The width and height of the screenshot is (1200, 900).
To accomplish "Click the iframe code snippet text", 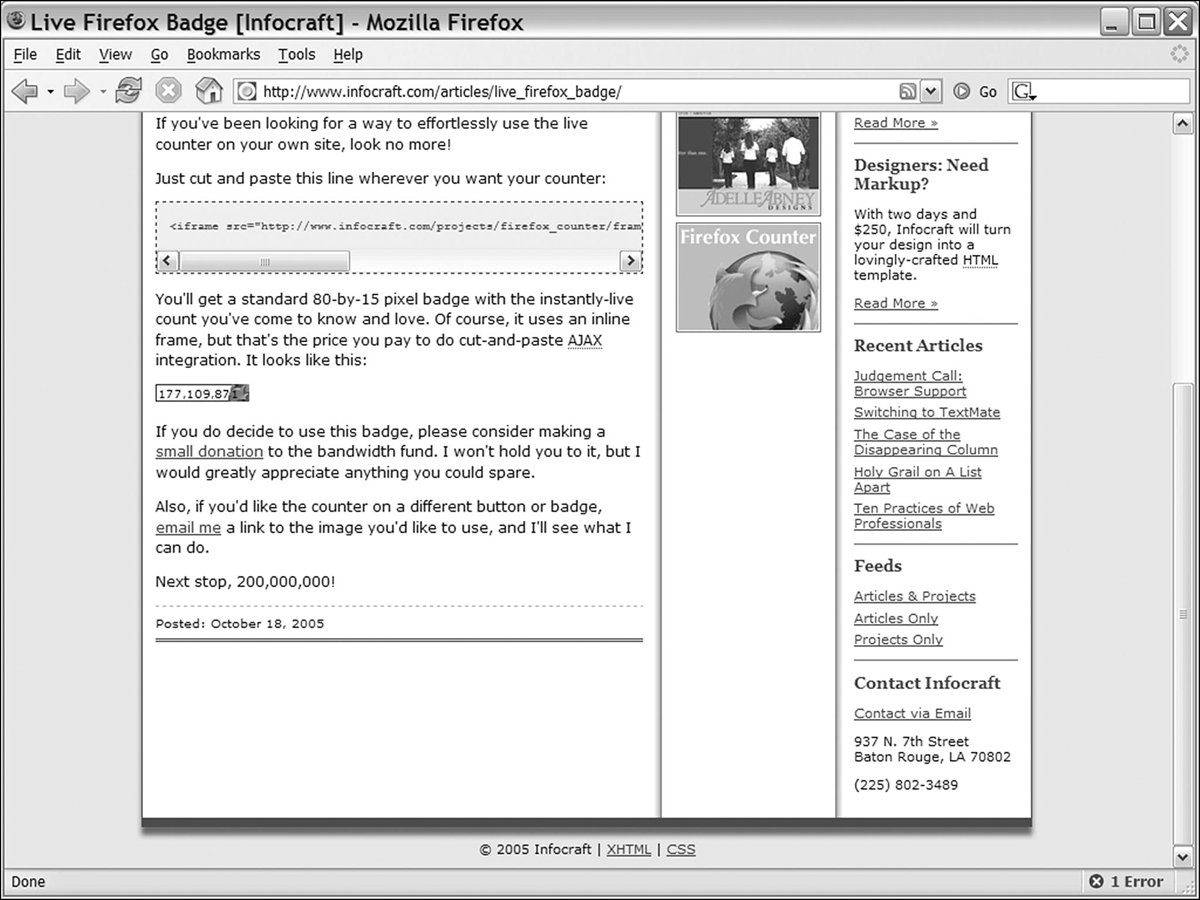I will (x=405, y=226).
